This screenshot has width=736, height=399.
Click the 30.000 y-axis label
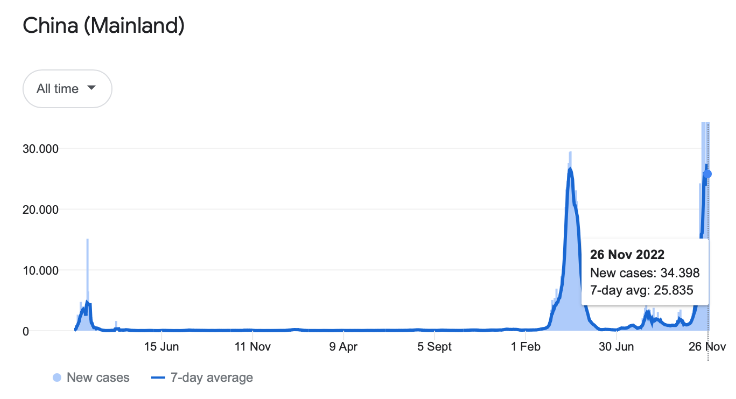click(40, 149)
